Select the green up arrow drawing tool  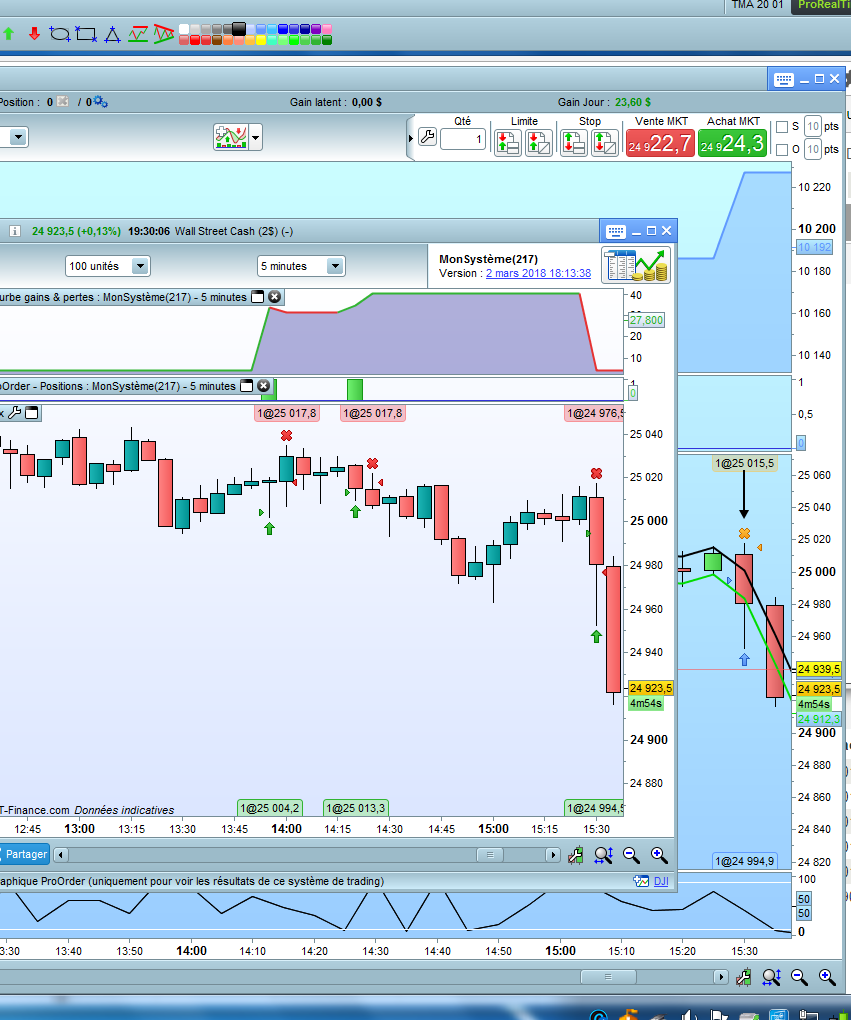(8, 34)
